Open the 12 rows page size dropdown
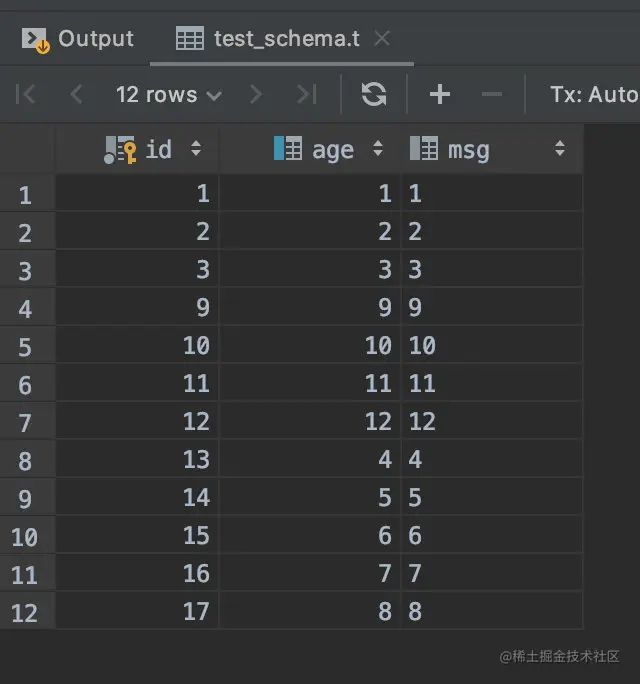Viewport: 640px width, 684px height. [168, 95]
